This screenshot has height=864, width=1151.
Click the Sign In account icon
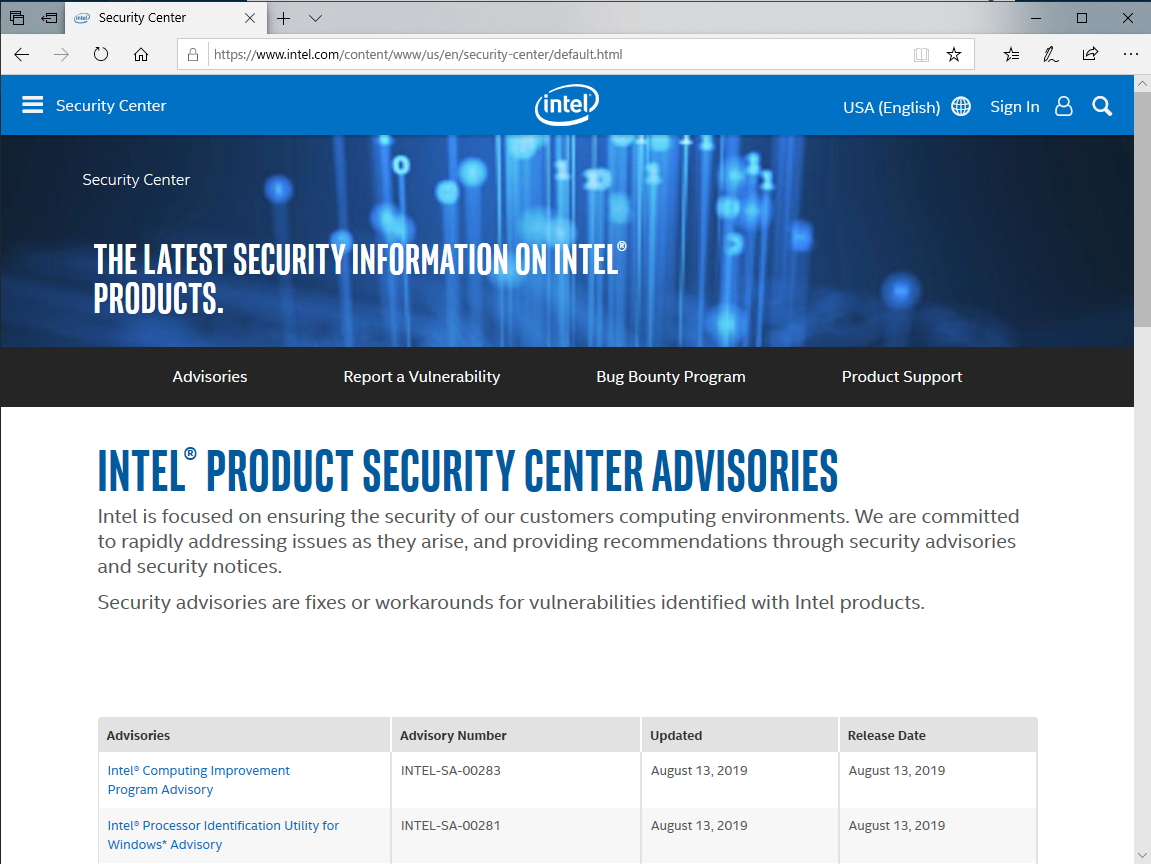[x=1063, y=106]
